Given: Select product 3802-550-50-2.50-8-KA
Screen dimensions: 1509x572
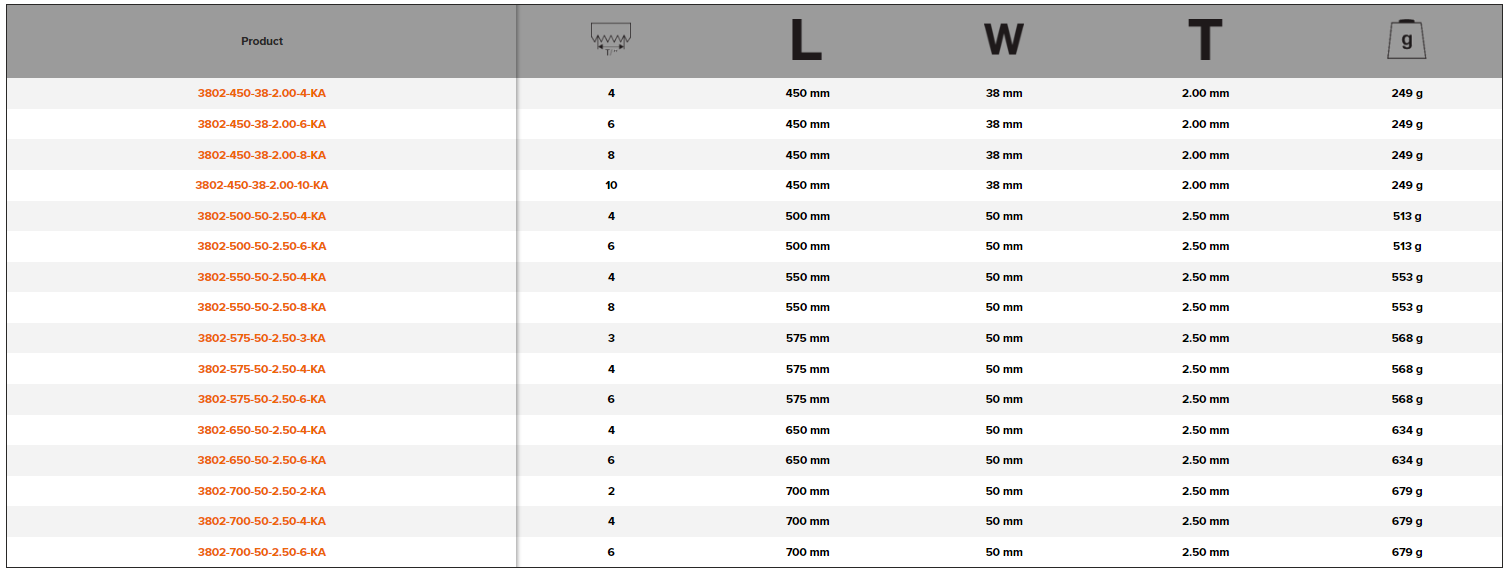Looking at the screenshot, I should 262,308.
